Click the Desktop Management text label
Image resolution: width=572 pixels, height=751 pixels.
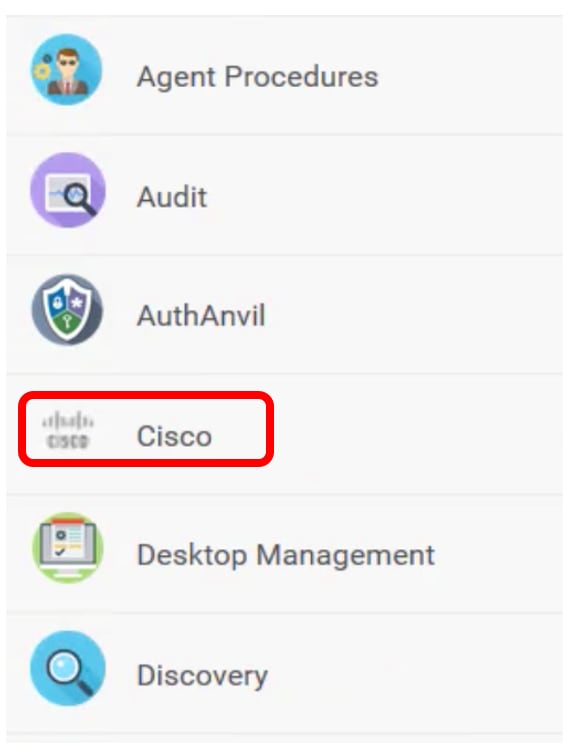tap(286, 556)
